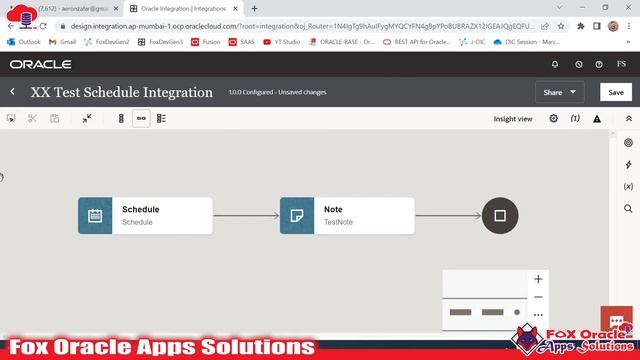Image resolution: width=640 pixels, height=360 pixels.
Task: Show more bookmarks with chevron
Action: tap(629, 42)
